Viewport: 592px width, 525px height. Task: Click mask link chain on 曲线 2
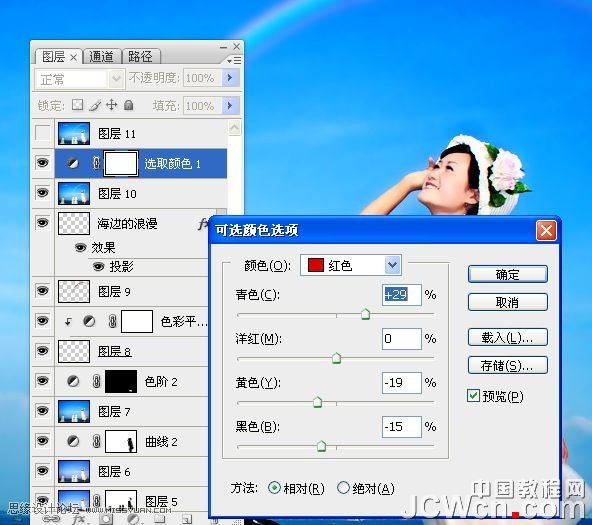pos(96,441)
